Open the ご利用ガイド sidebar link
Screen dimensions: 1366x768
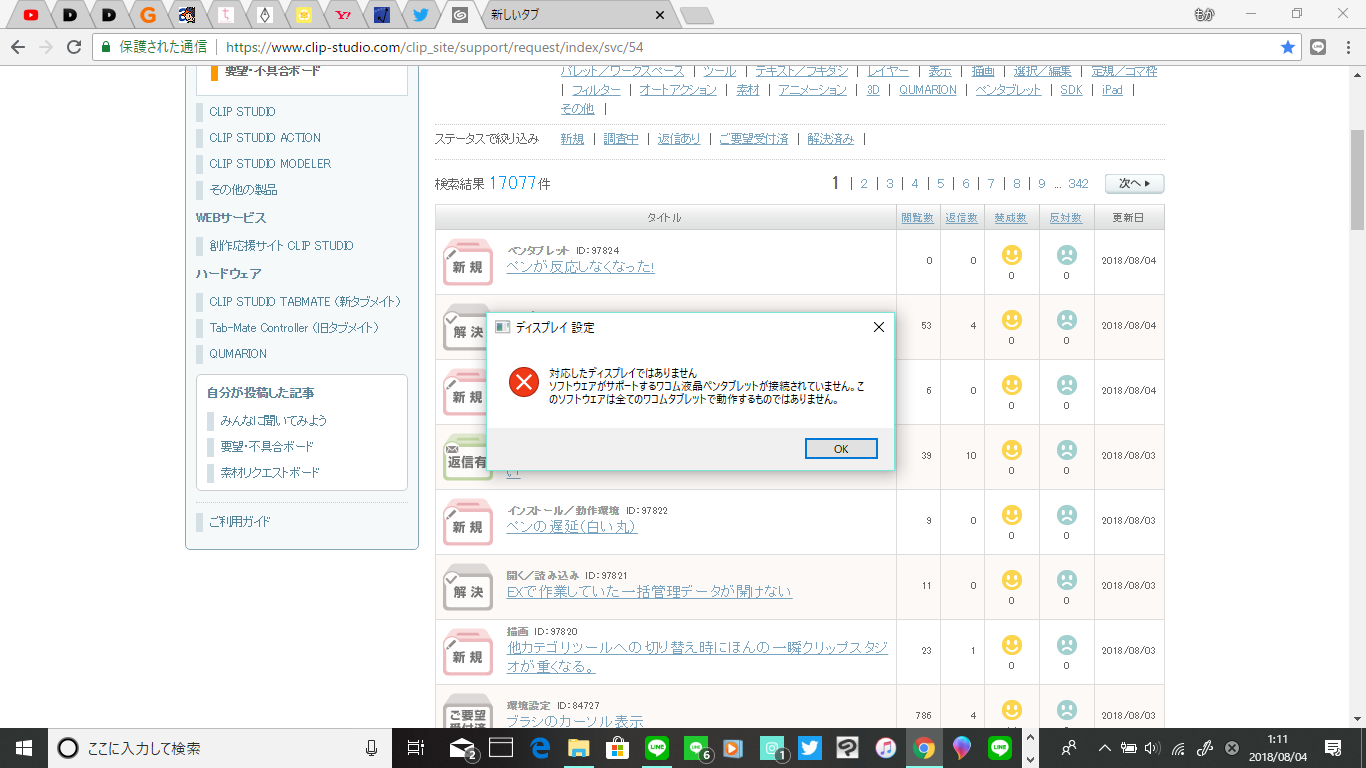[239, 522]
